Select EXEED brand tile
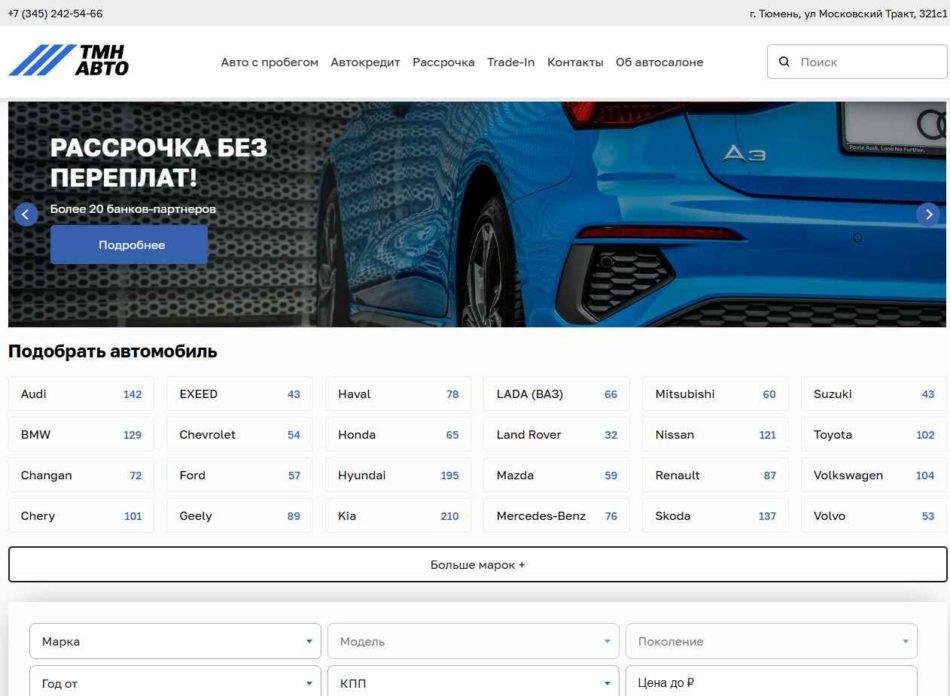The width and height of the screenshot is (950, 696). pos(240,394)
